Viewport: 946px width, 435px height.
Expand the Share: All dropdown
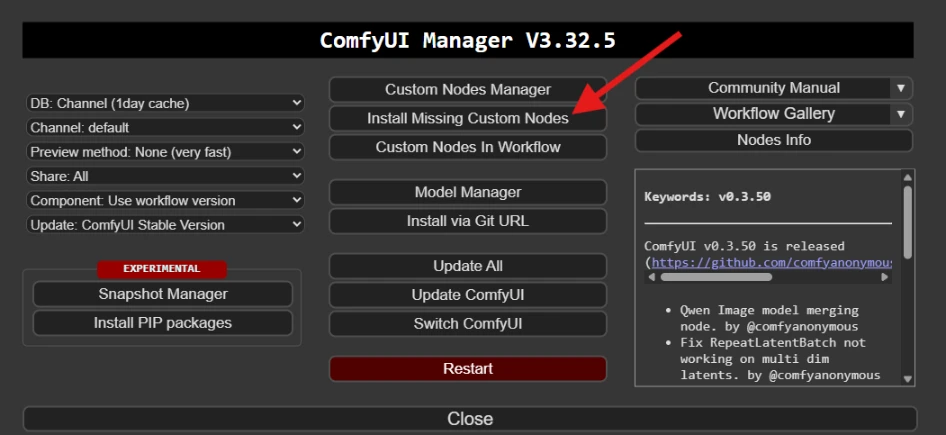(x=165, y=176)
